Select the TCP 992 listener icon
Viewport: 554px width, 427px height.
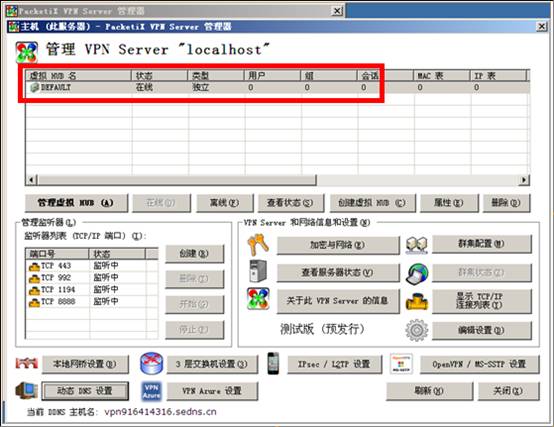click(x=34, y=279)
